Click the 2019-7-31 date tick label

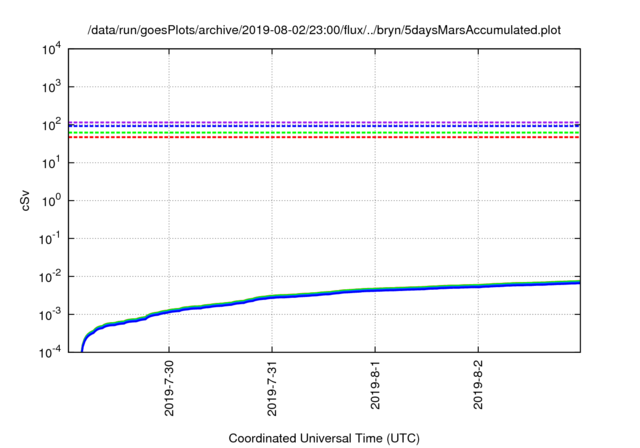tap(272, 388)
